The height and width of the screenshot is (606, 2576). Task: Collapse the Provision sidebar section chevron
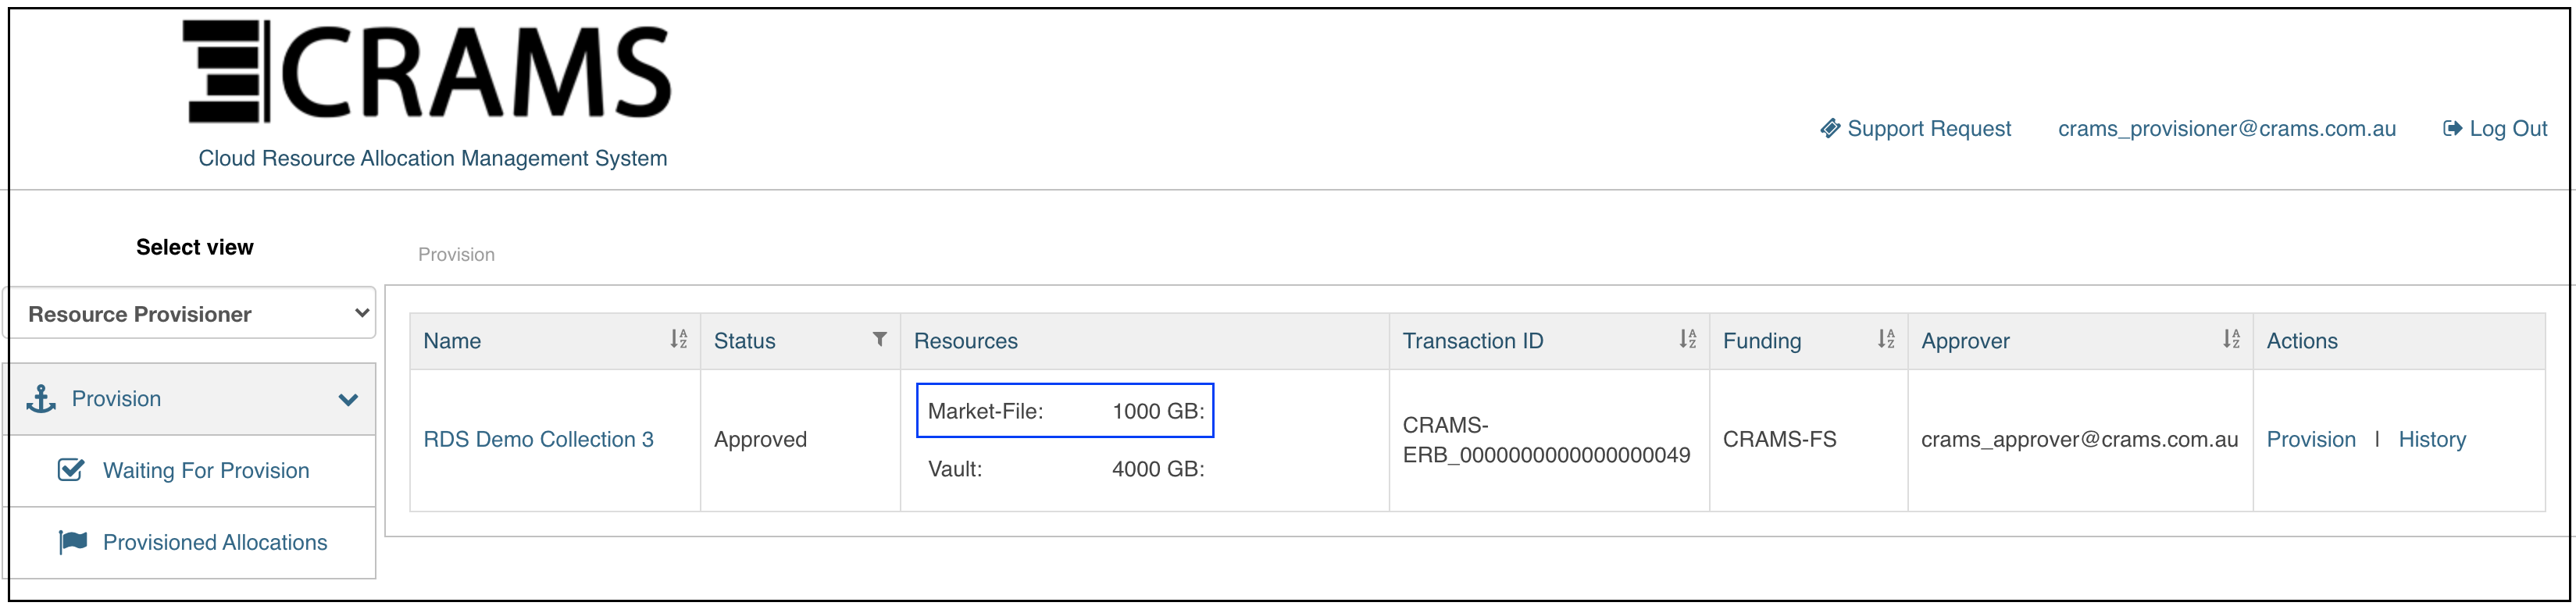point(348,399)
